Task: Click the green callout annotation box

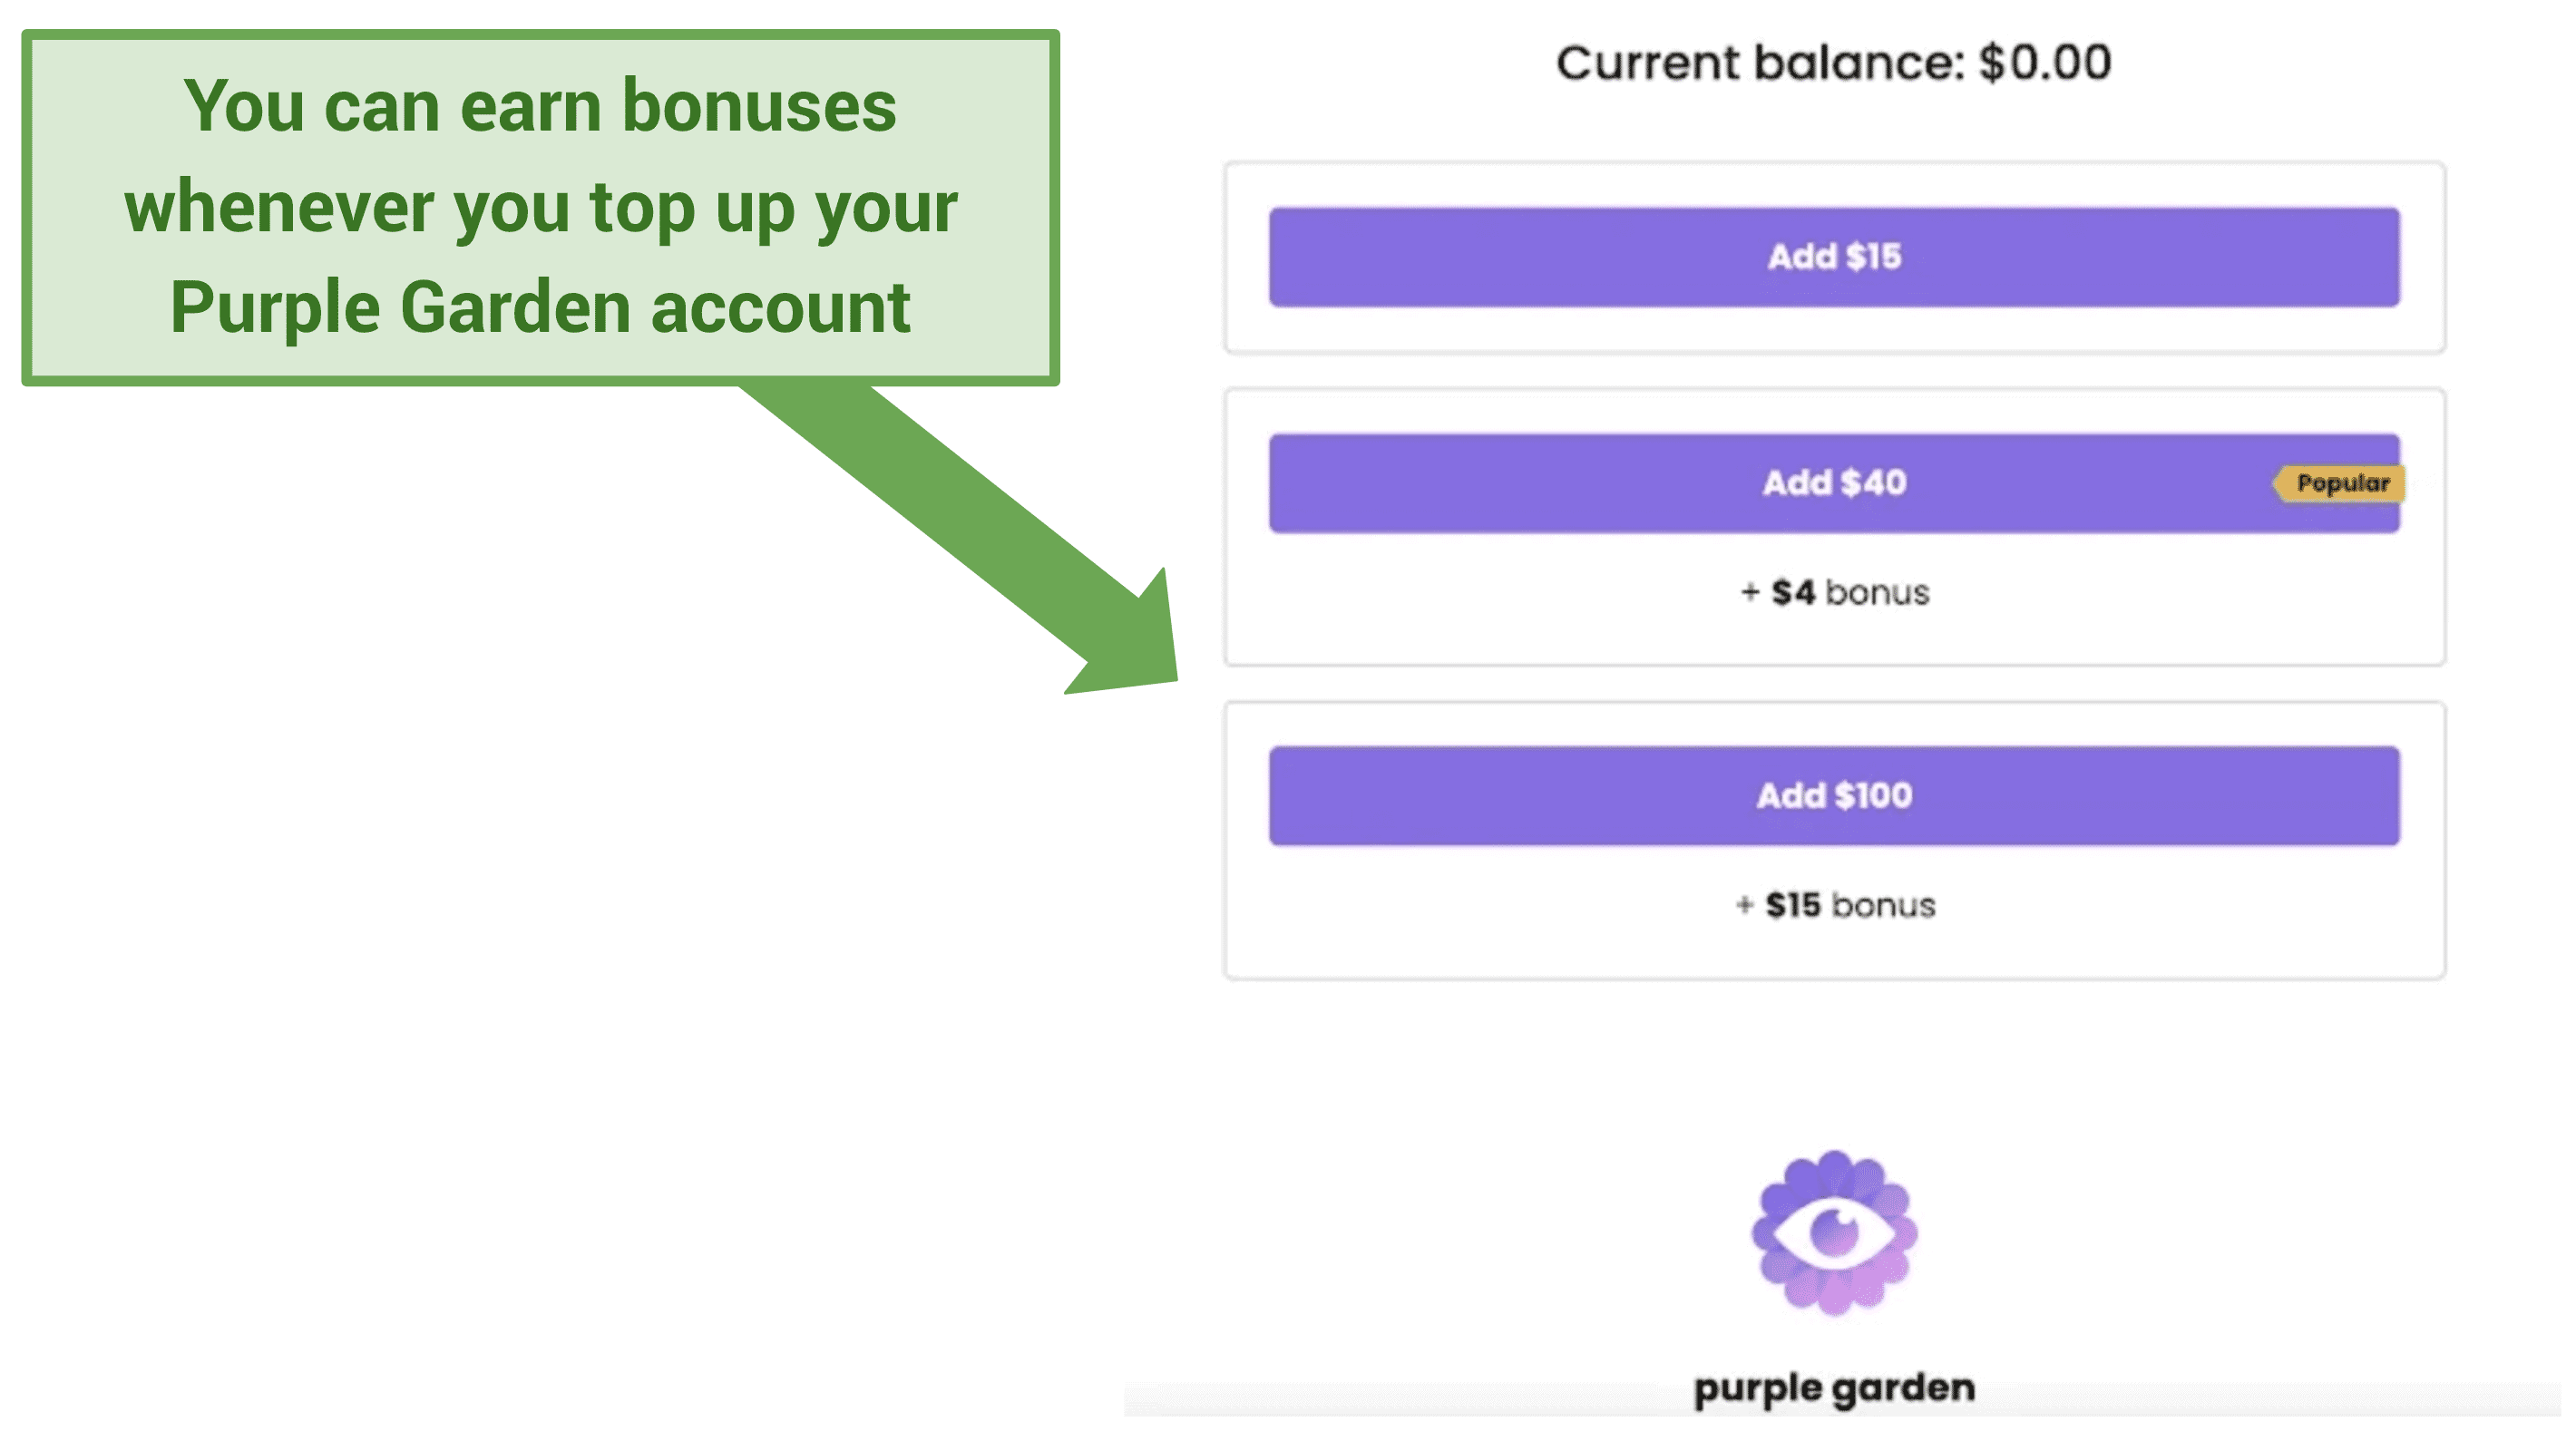Action: 540,207
